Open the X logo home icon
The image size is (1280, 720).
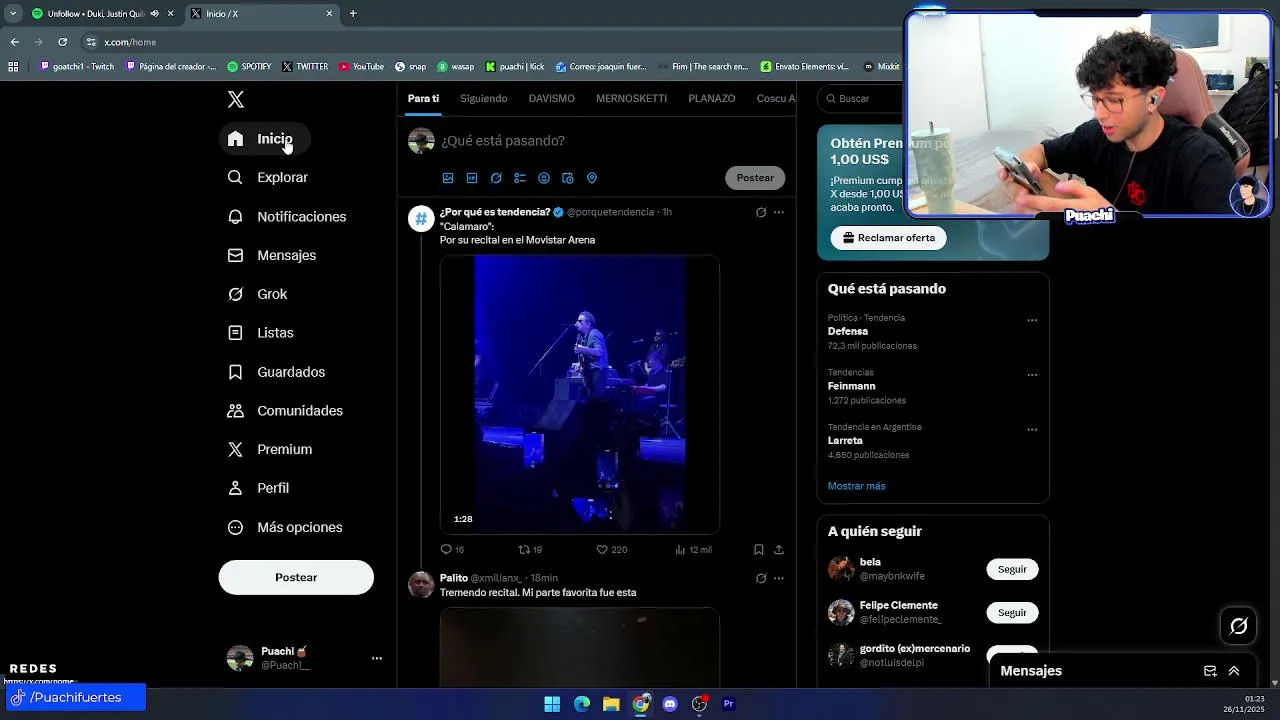click(236, 99)
